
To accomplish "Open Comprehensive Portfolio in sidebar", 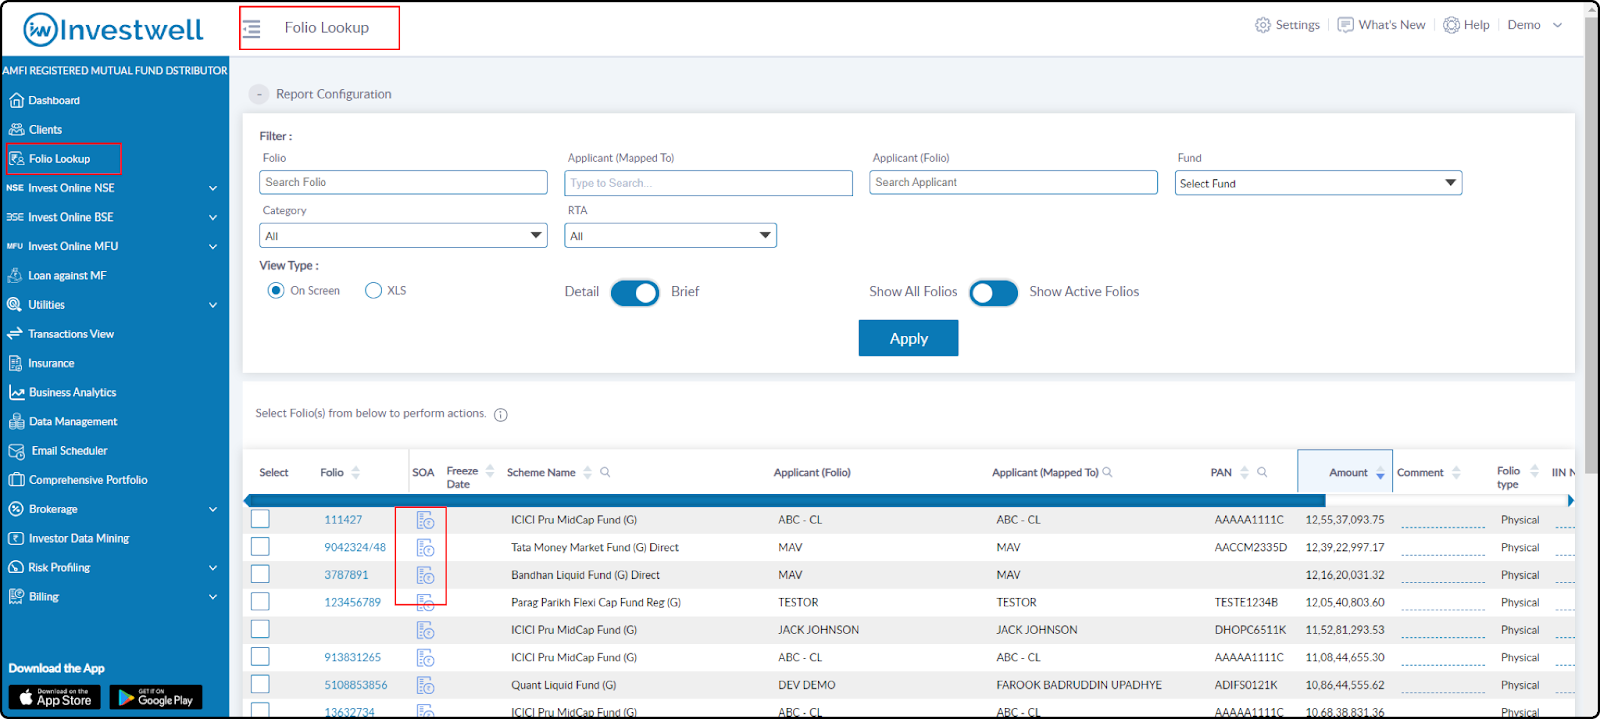I will click(x=88, y=480).
